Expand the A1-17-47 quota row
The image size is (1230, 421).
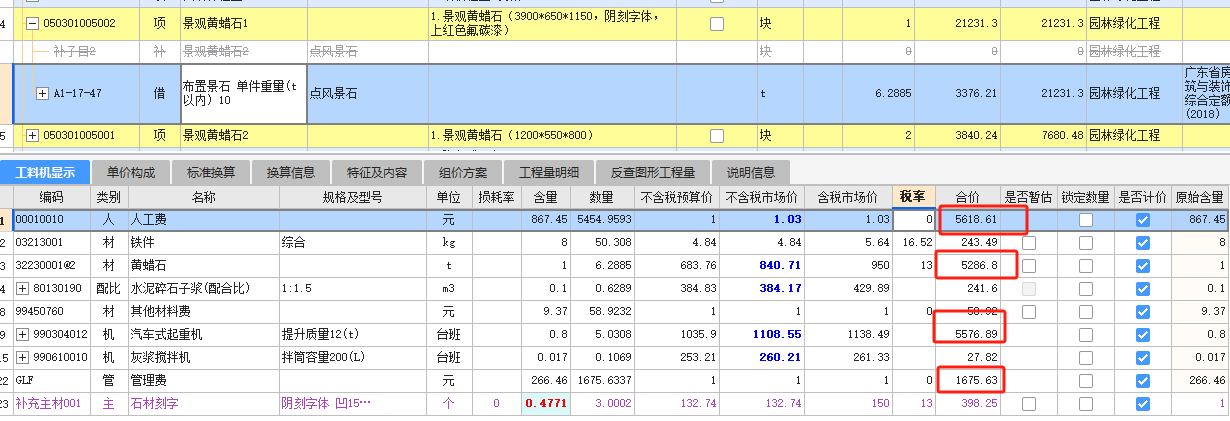42,93
